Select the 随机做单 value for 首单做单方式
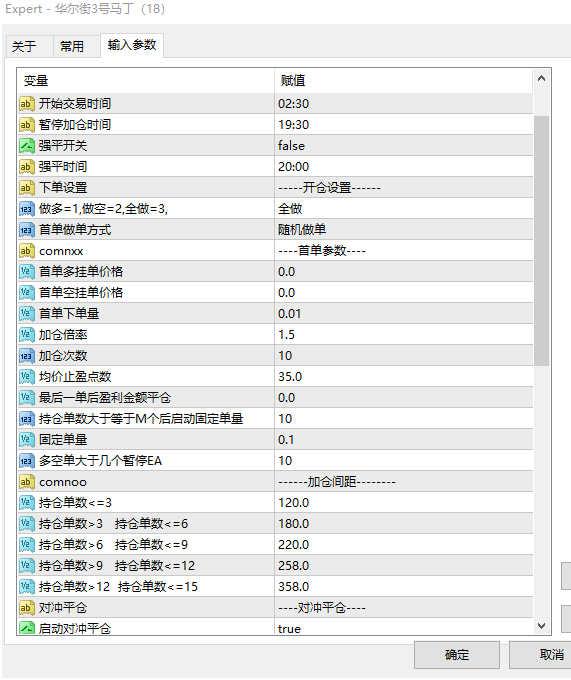Viewport: 571px width, 680px height. [x=404, y=230]
